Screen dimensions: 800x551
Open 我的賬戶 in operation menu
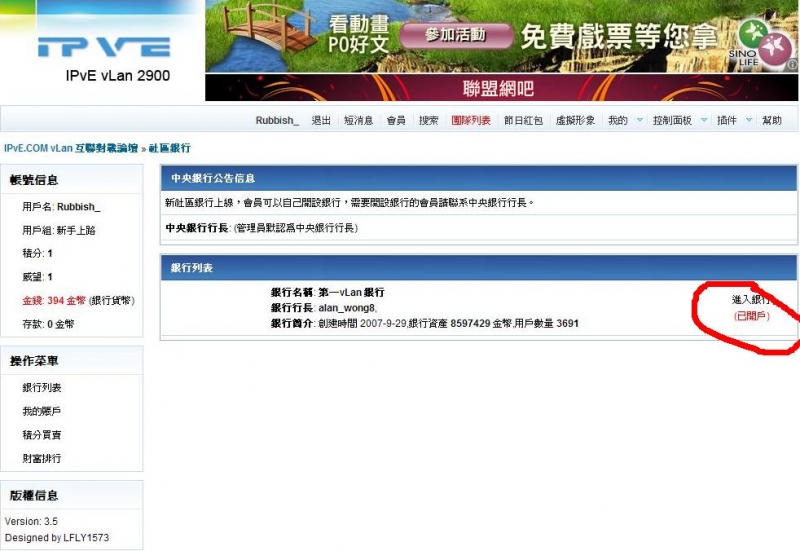[42, 411]
